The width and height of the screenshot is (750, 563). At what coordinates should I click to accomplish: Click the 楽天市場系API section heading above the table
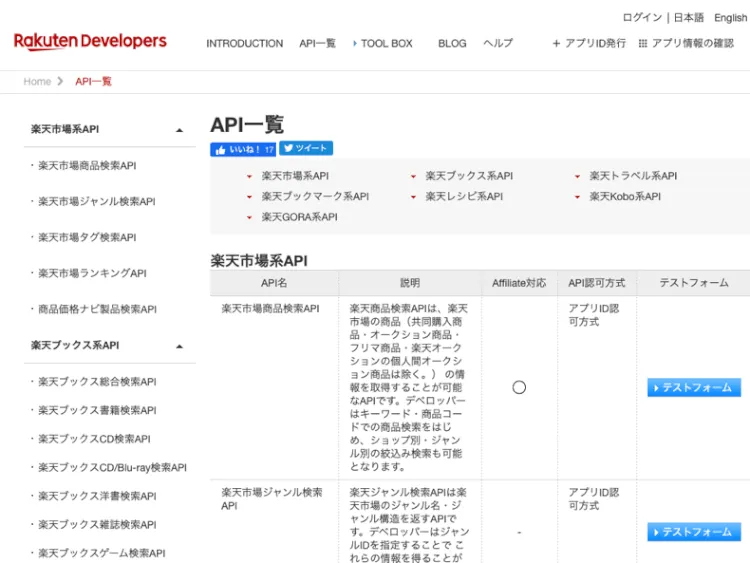(259, 261)
